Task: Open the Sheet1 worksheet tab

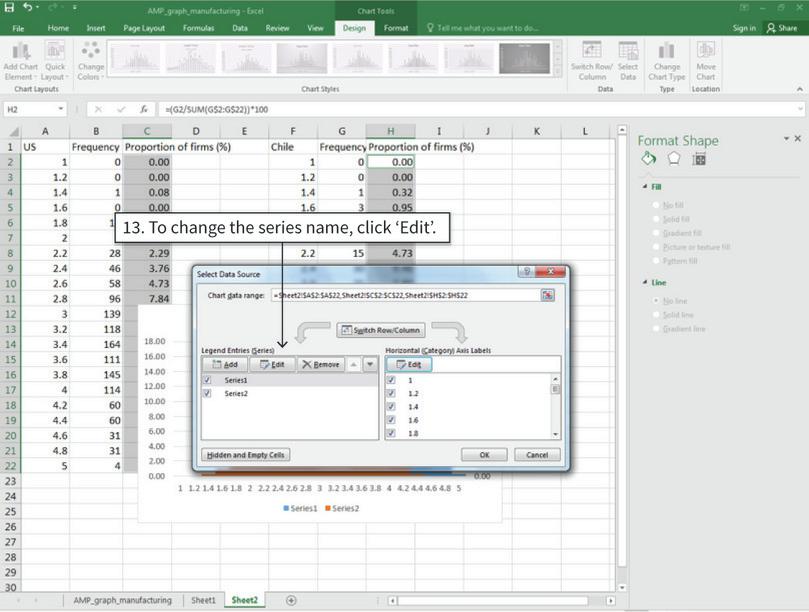Action: [x=202, y=601]
